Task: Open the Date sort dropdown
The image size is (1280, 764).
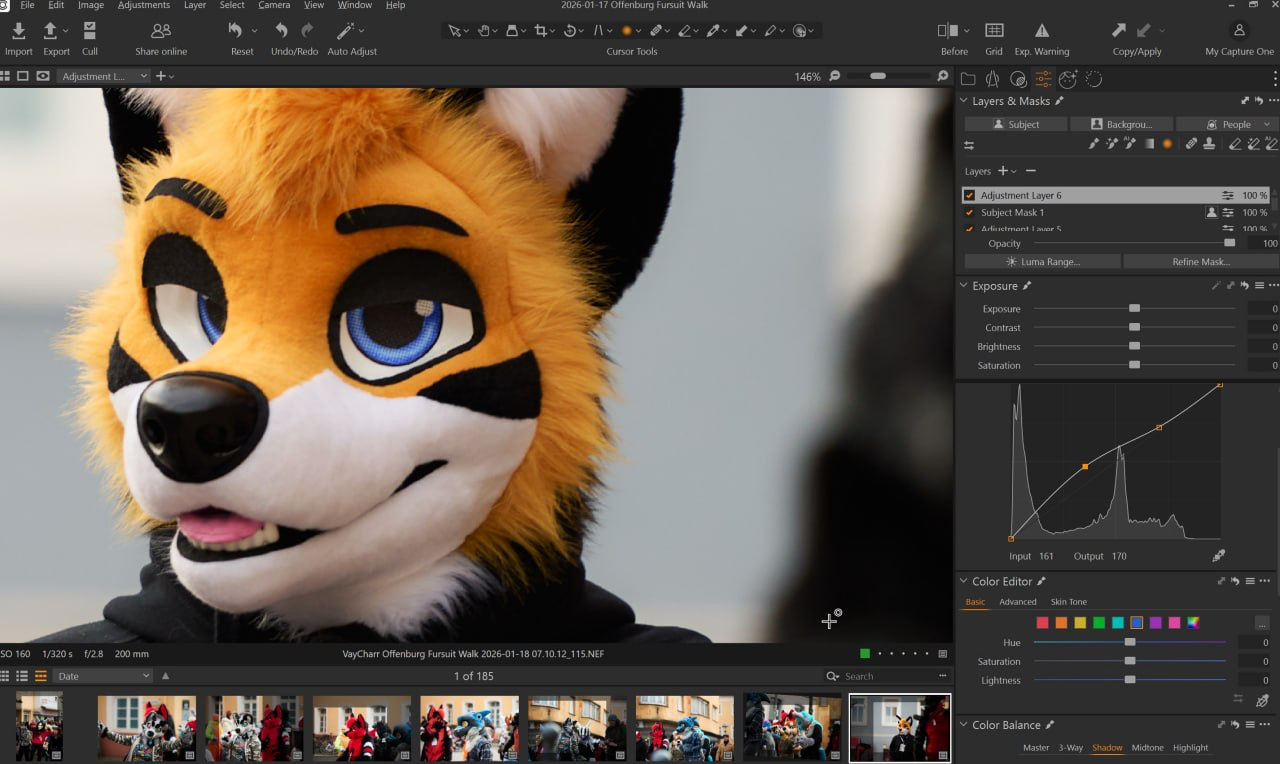Action: [x=104, y=676]
